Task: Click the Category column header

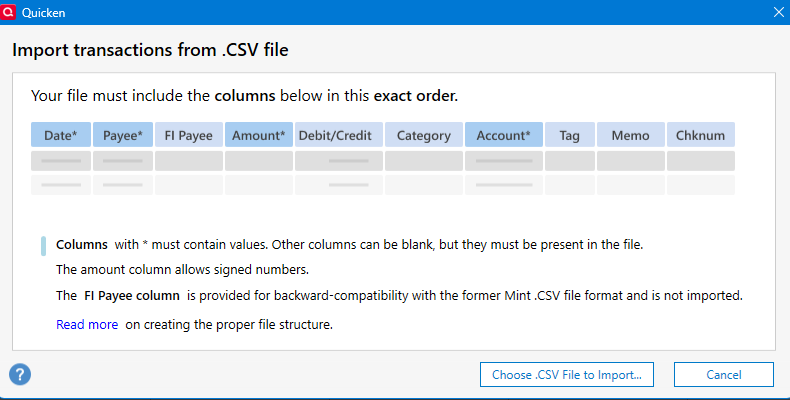Action: tap(424, 135)
